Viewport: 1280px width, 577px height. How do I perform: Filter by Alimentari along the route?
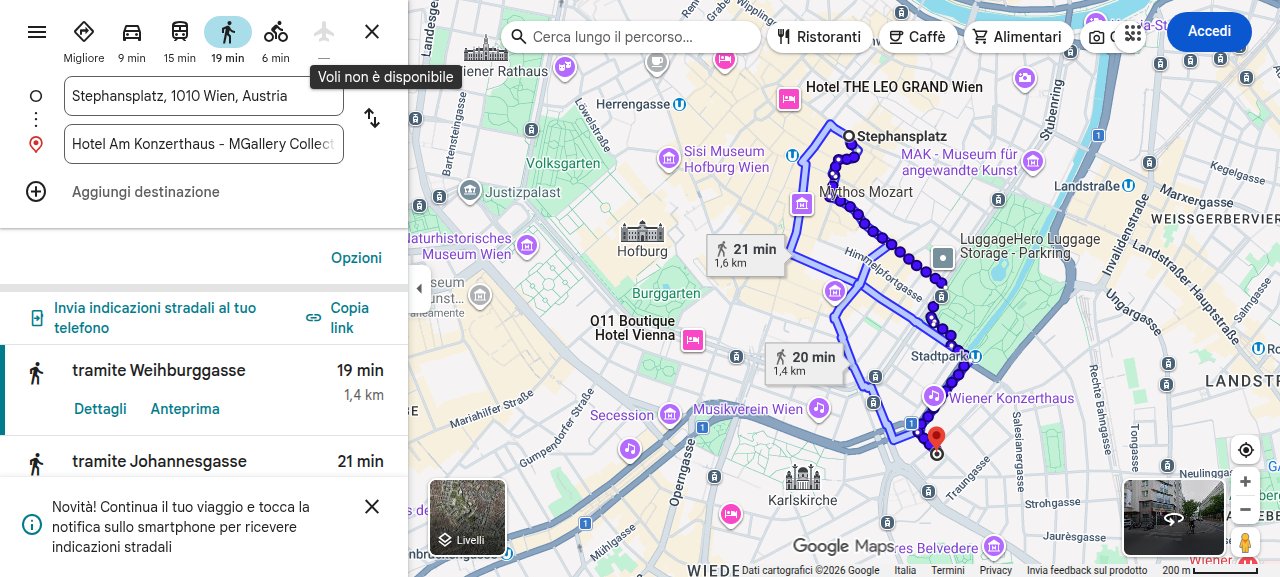click(x=1019, y=37)
